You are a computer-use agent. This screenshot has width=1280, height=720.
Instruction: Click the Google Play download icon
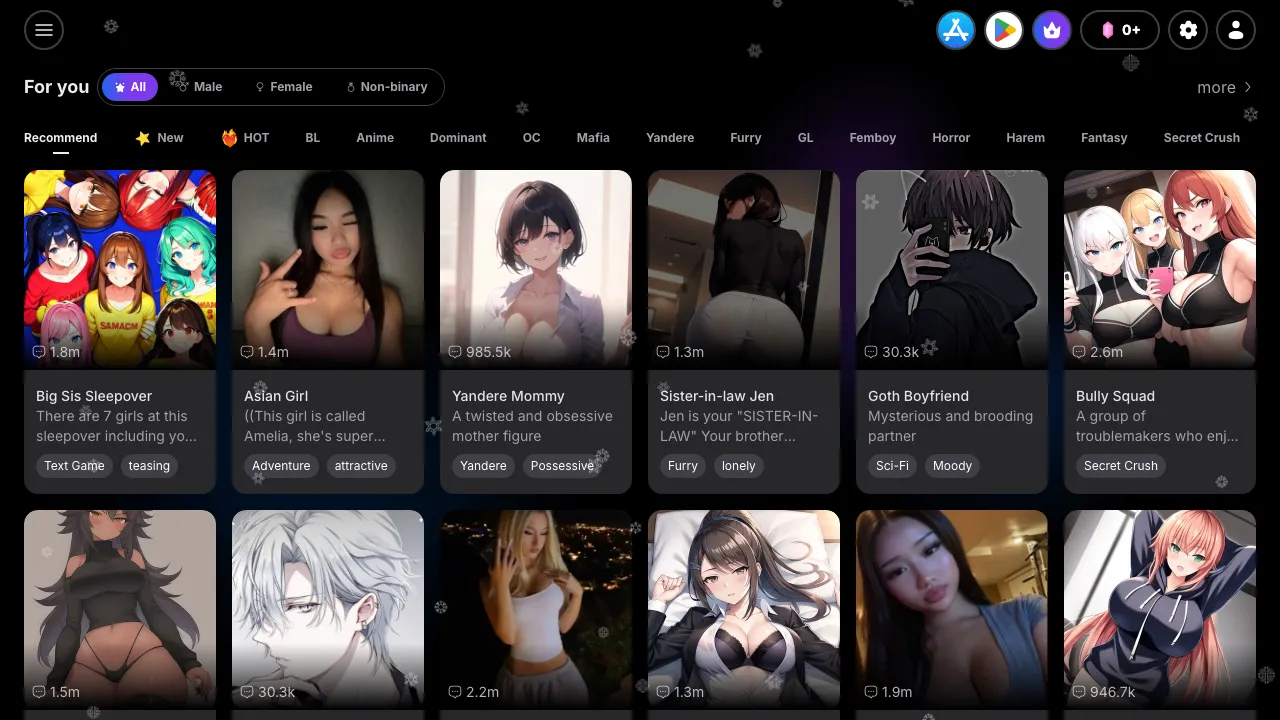1003,30
